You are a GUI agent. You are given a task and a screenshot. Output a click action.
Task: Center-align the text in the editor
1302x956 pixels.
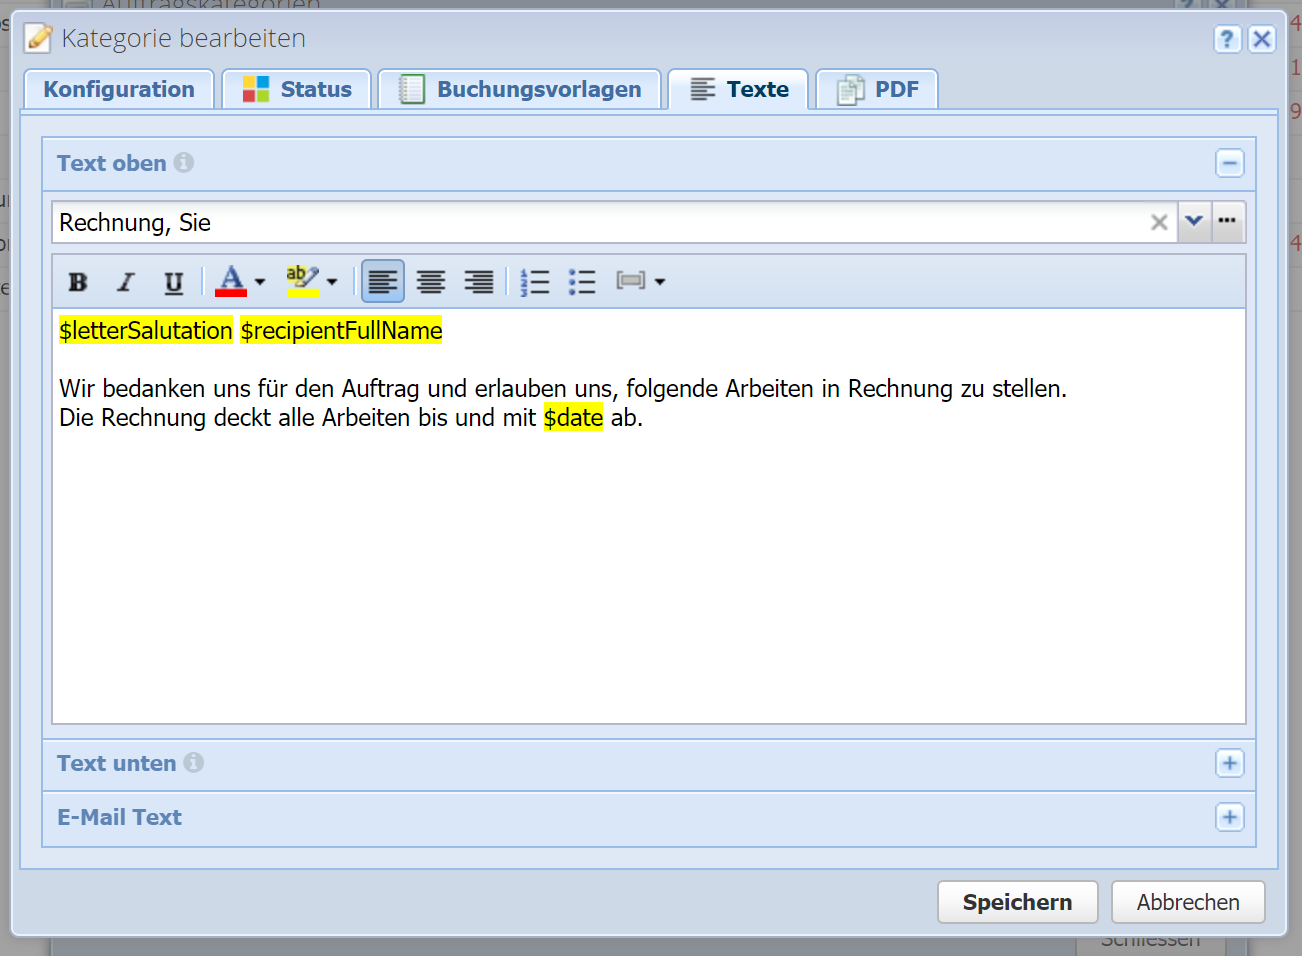[431, 282]
